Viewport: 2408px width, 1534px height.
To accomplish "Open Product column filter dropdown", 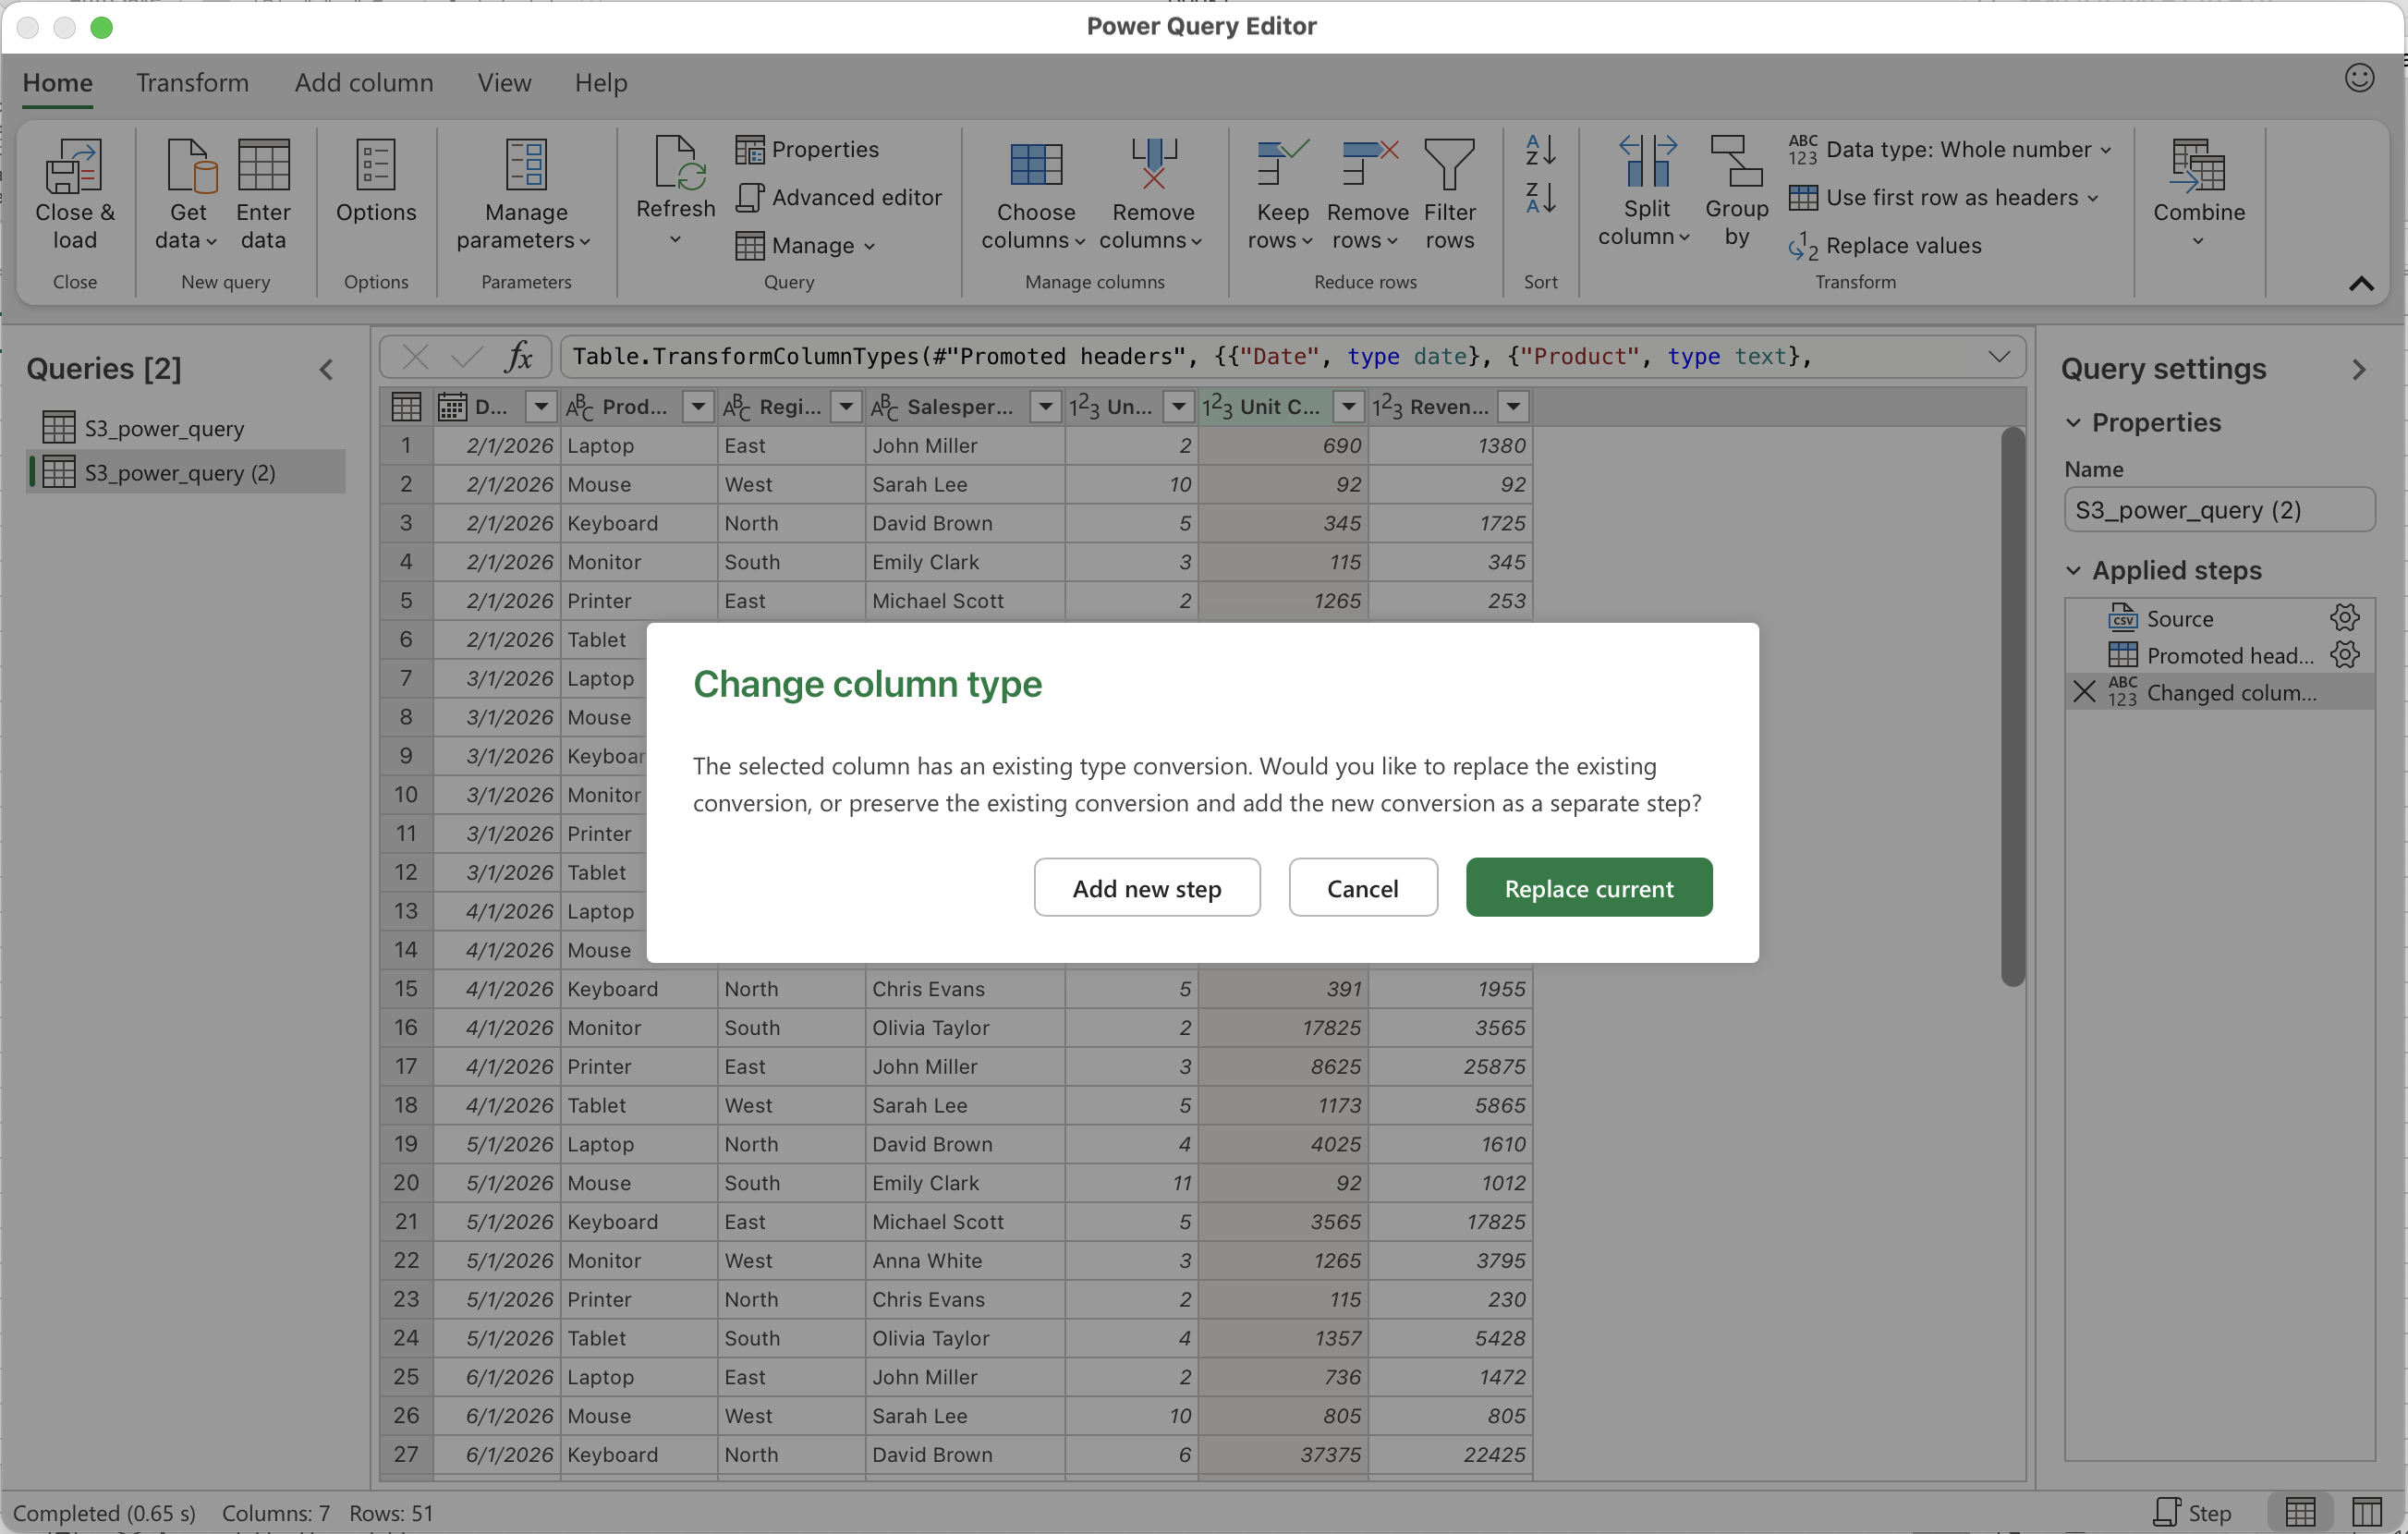I will tap(698, 407).
